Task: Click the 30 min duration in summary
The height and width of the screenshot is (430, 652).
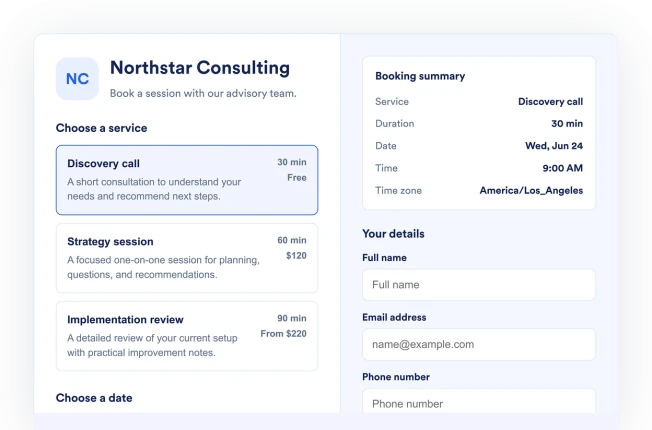Action: point(567,124)
